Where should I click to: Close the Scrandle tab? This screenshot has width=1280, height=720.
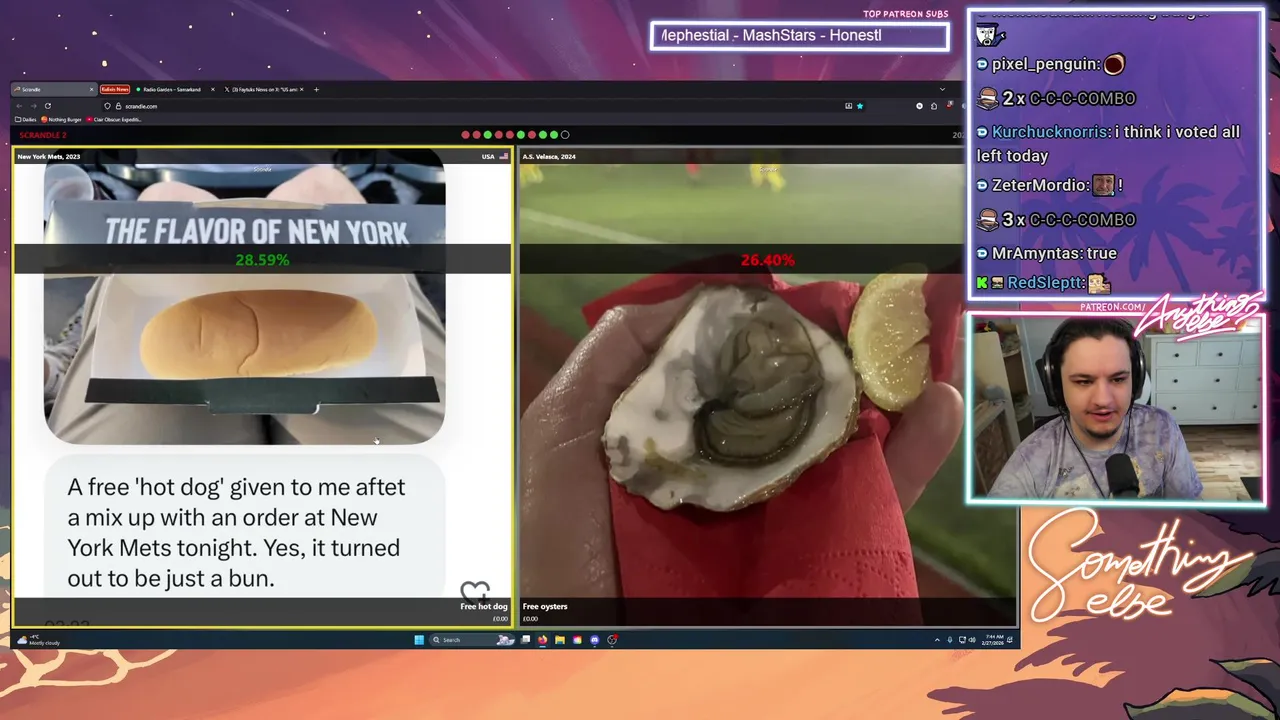(x=91, y=89)
